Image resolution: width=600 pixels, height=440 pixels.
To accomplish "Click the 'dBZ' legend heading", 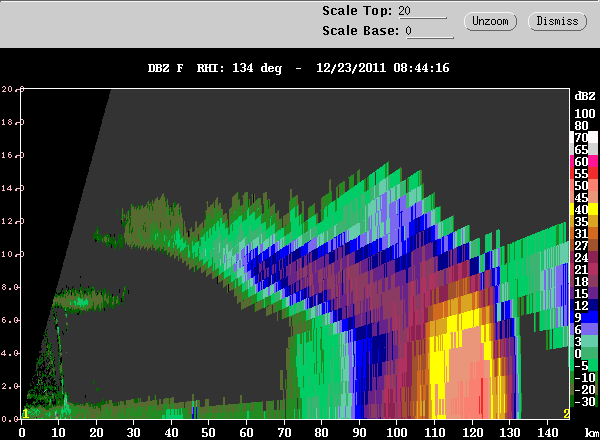I will [x=585, y=96].
